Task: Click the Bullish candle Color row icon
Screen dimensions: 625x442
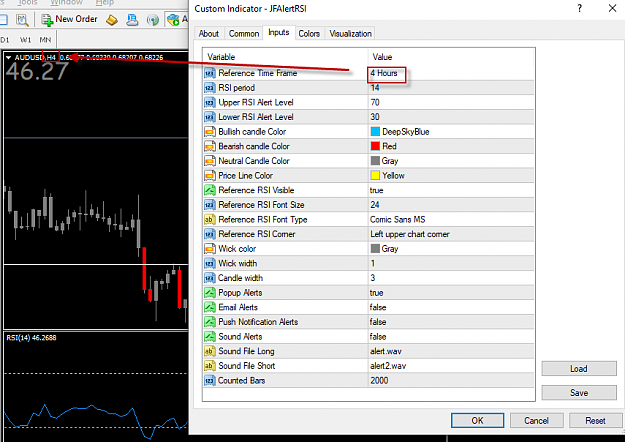Action: [210, 132]
